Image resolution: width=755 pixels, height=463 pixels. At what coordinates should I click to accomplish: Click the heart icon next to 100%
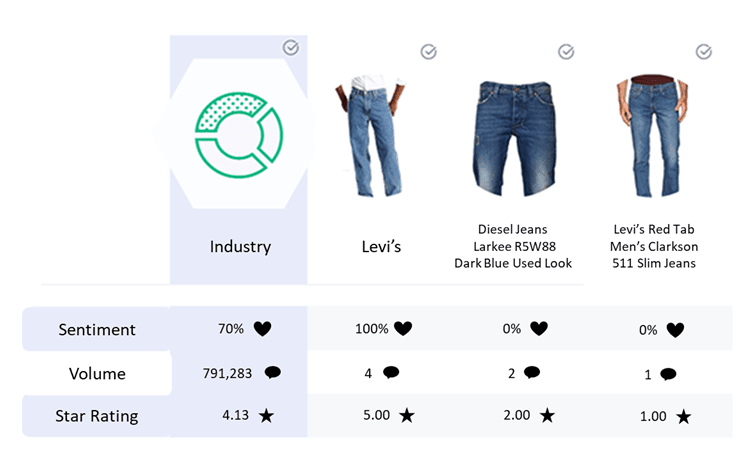pos(403,329)
